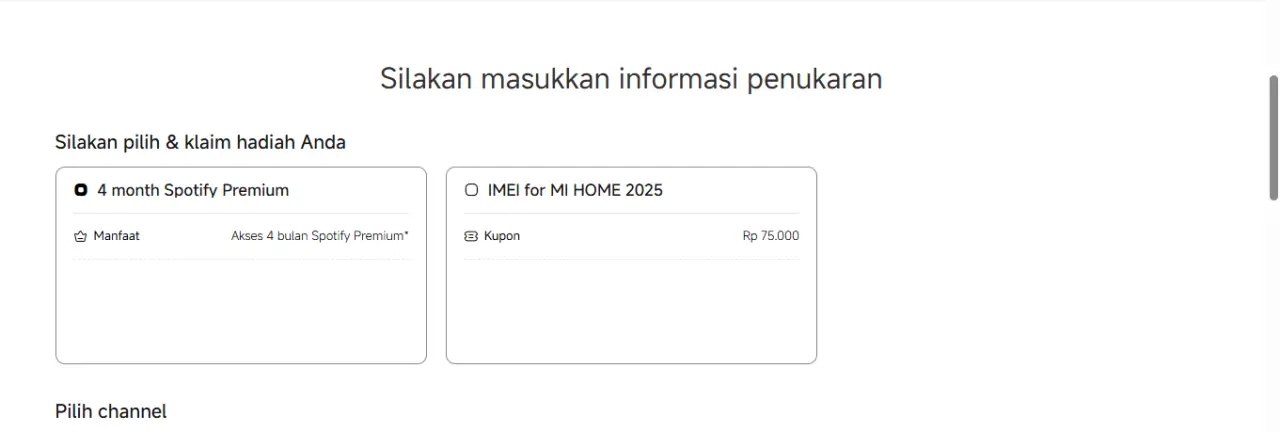1280x432 pixels.
Task: Choose the IMEI MI HOME card via its blank area
Action: pyautogui.click(x=631, y=310)
